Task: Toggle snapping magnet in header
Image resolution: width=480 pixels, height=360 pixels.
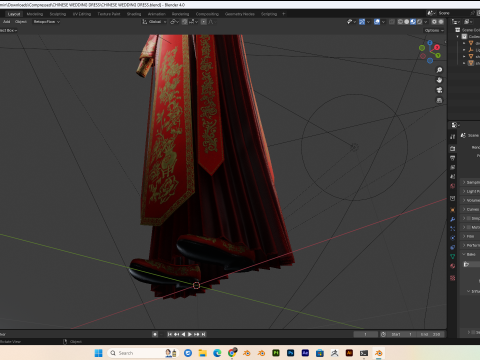Action: (185, 22)
